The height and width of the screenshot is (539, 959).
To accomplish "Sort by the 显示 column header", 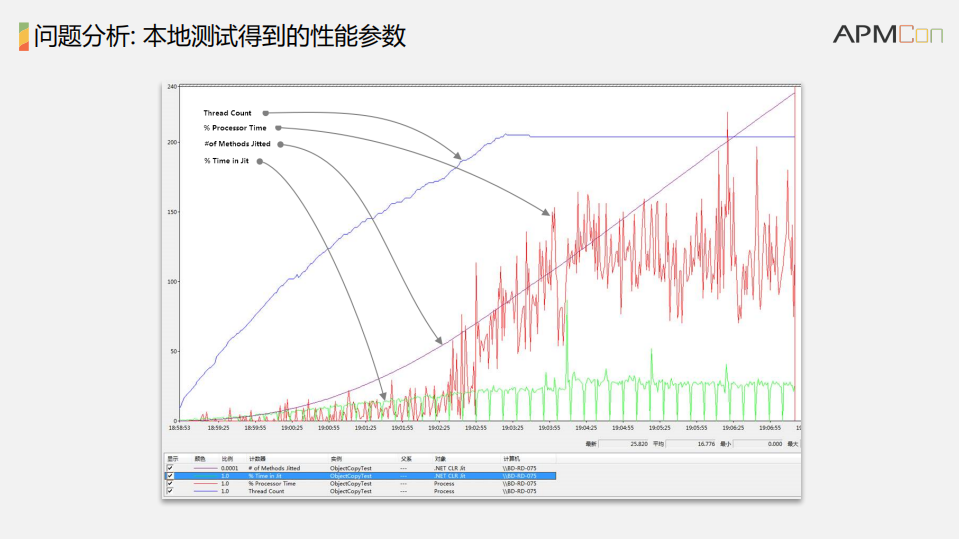I will 173,459.
